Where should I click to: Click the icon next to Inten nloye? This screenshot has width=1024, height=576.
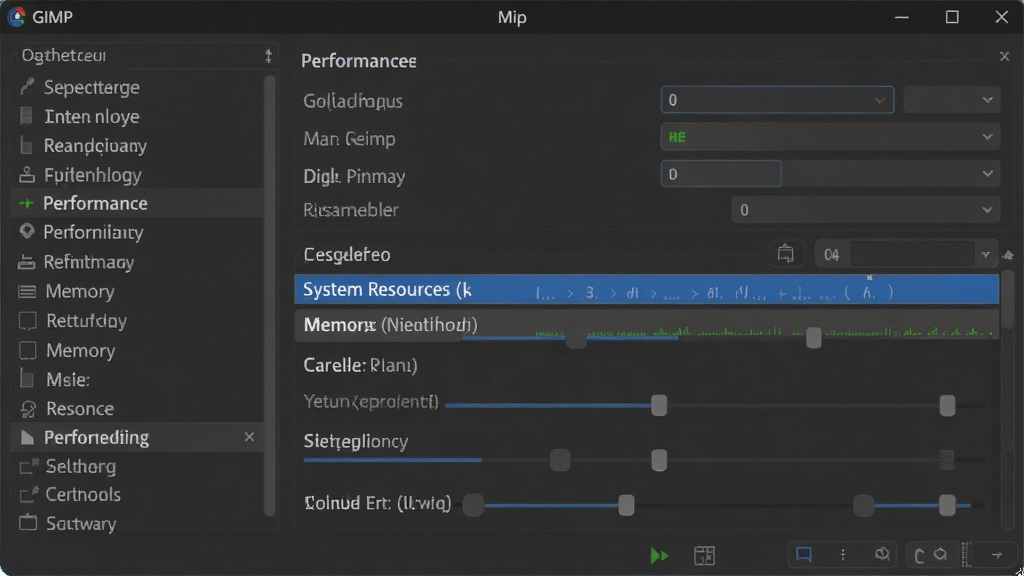26,116
